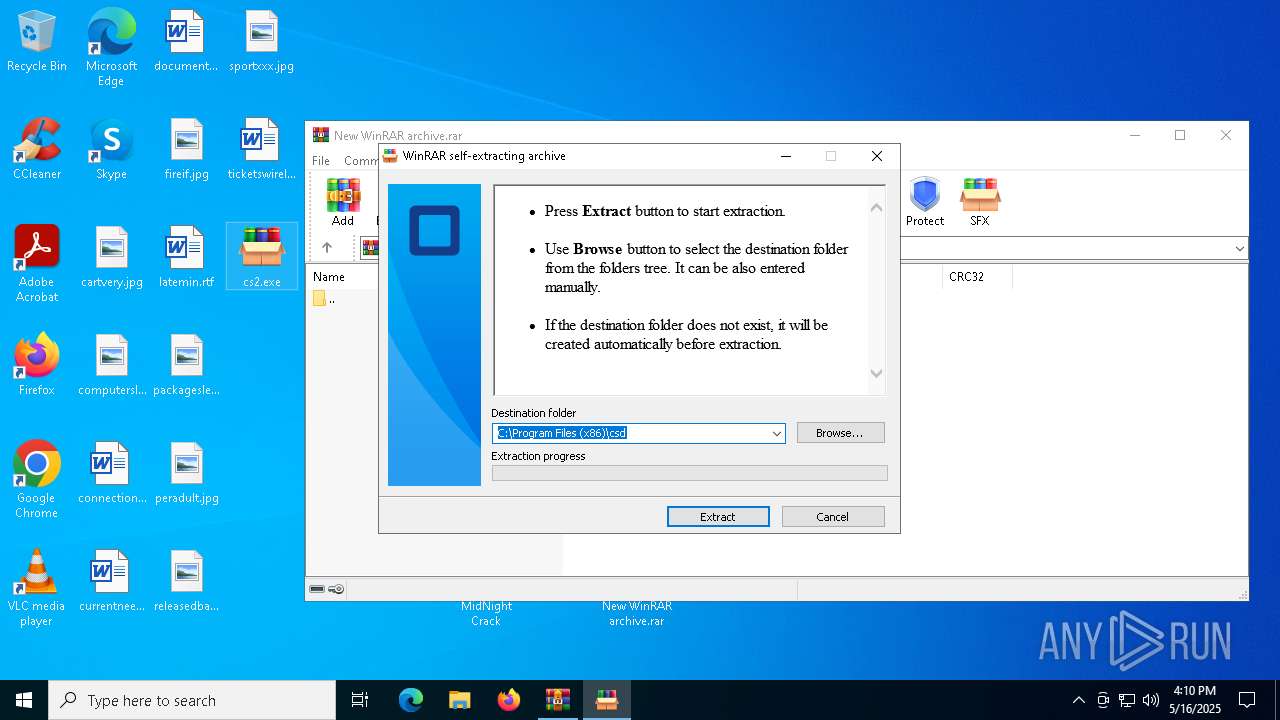The height and width of the screenshot is (720, 1280).
Task: Open Google Chrome desktop shortcut
Action: pos(37,480)
